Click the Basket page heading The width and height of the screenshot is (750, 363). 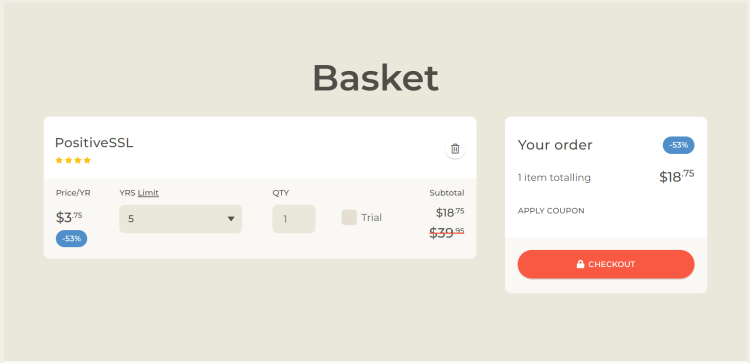click(375, 78)
